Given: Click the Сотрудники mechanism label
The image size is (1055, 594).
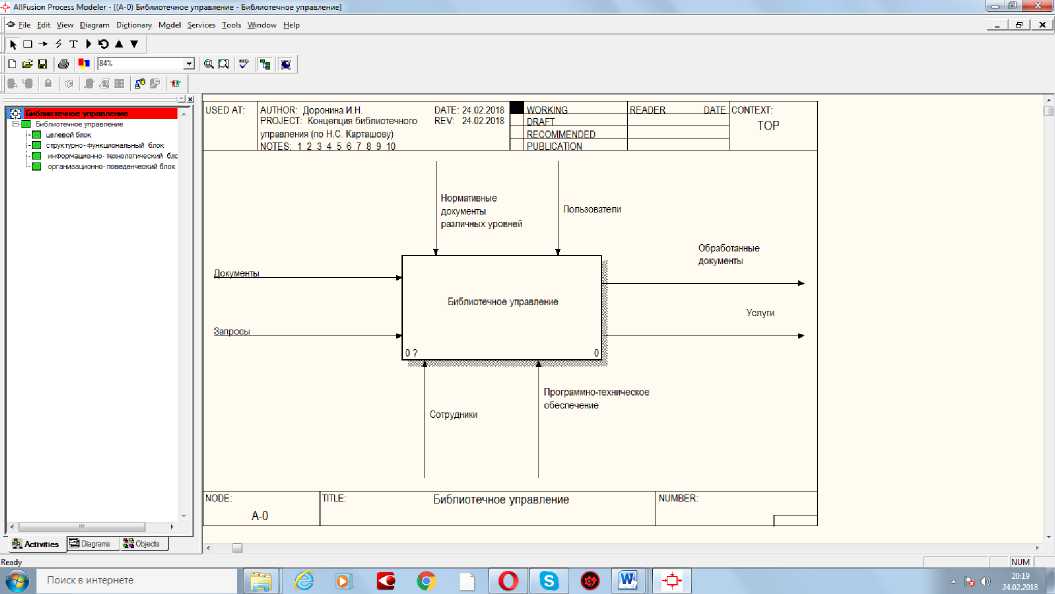Looking at the screenshot, I should coord(453,414).
